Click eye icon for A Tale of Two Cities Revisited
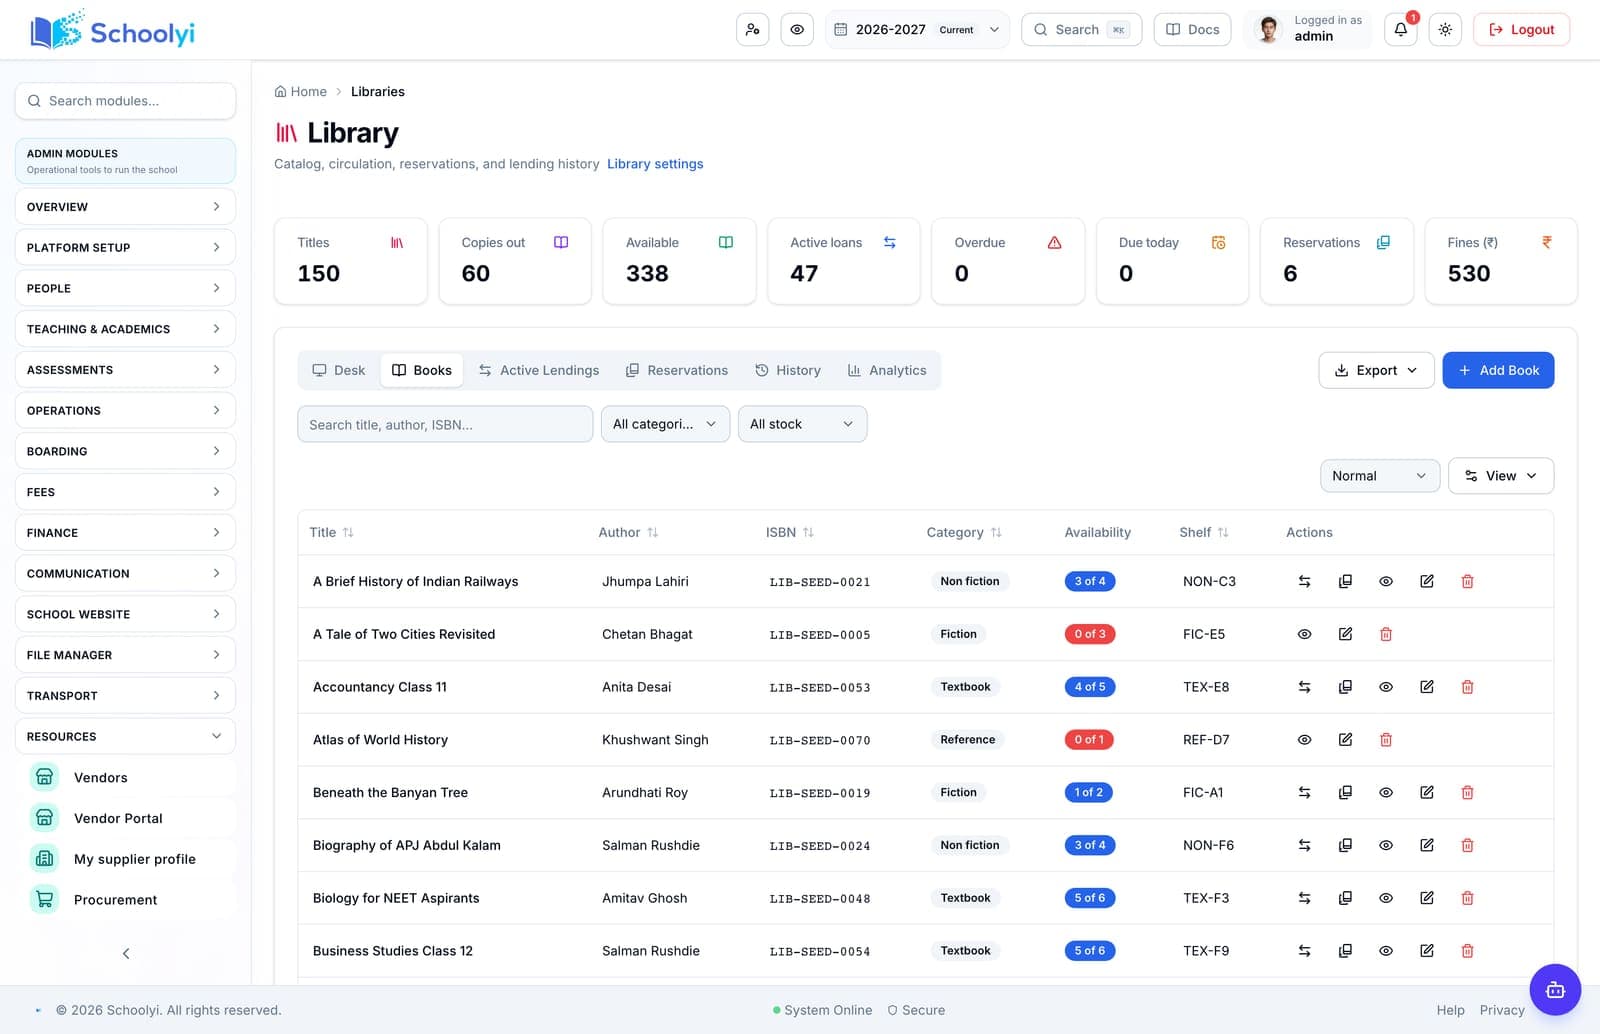This screenshot has height=1034, width=1600. pos(1304,634)
